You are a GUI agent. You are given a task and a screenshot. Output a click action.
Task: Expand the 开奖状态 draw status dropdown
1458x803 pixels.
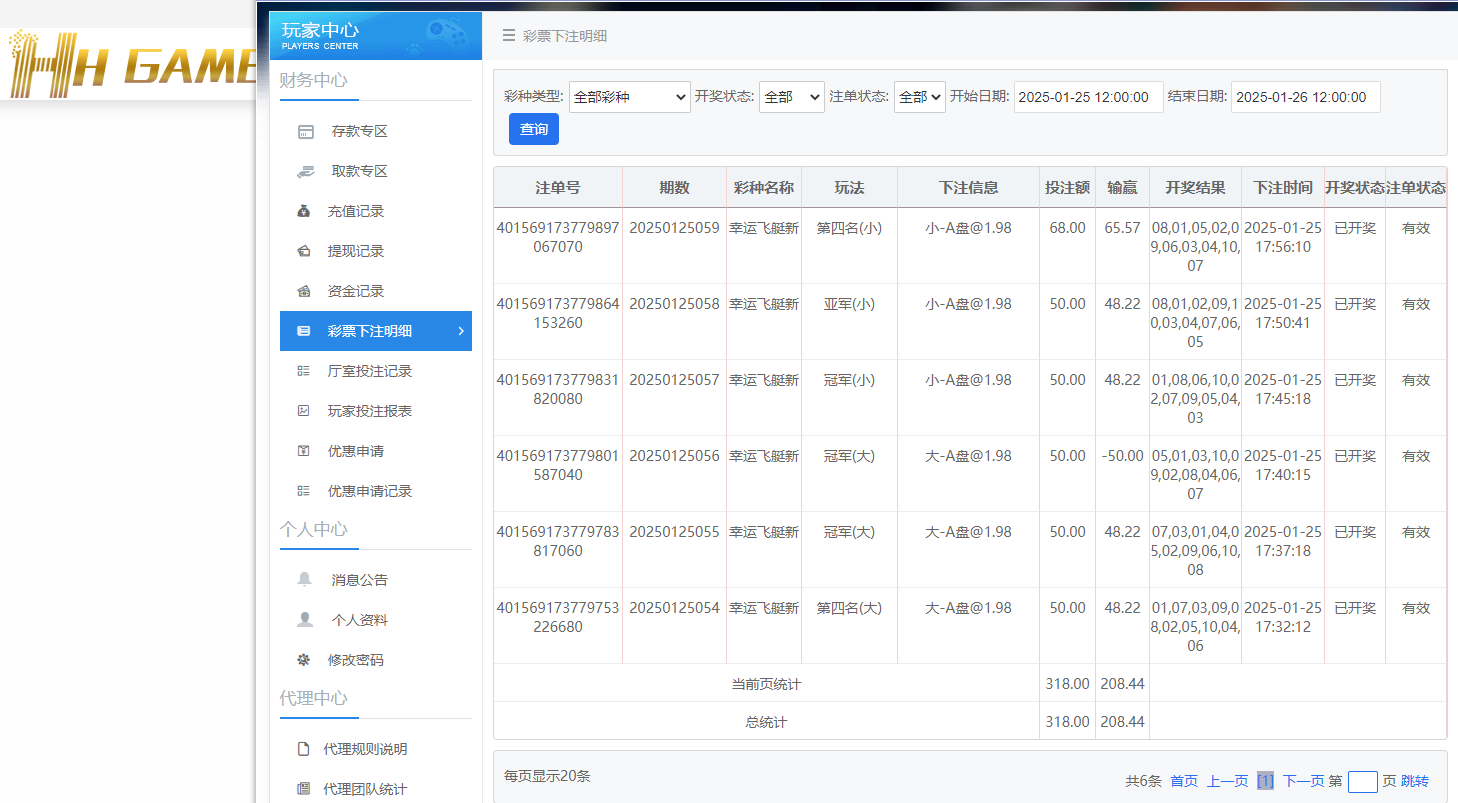[x=791, y=97]
